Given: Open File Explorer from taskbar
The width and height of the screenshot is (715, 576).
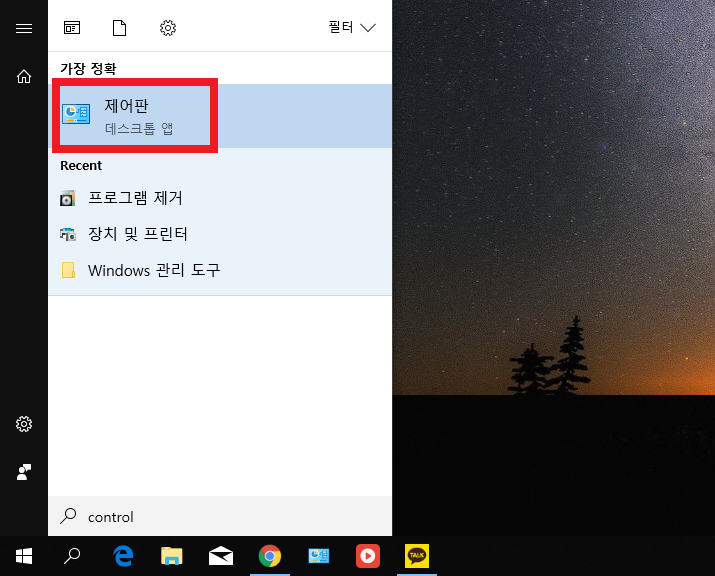Looking at the screenshot, I should pyautogui.click(x=172, y=556).
